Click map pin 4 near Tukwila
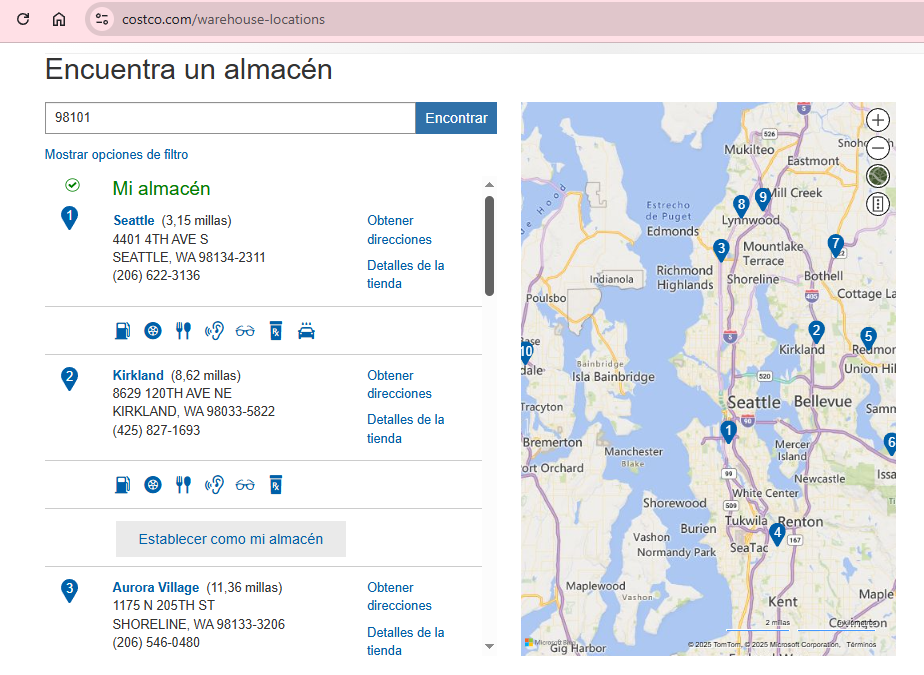 point(777,534)
